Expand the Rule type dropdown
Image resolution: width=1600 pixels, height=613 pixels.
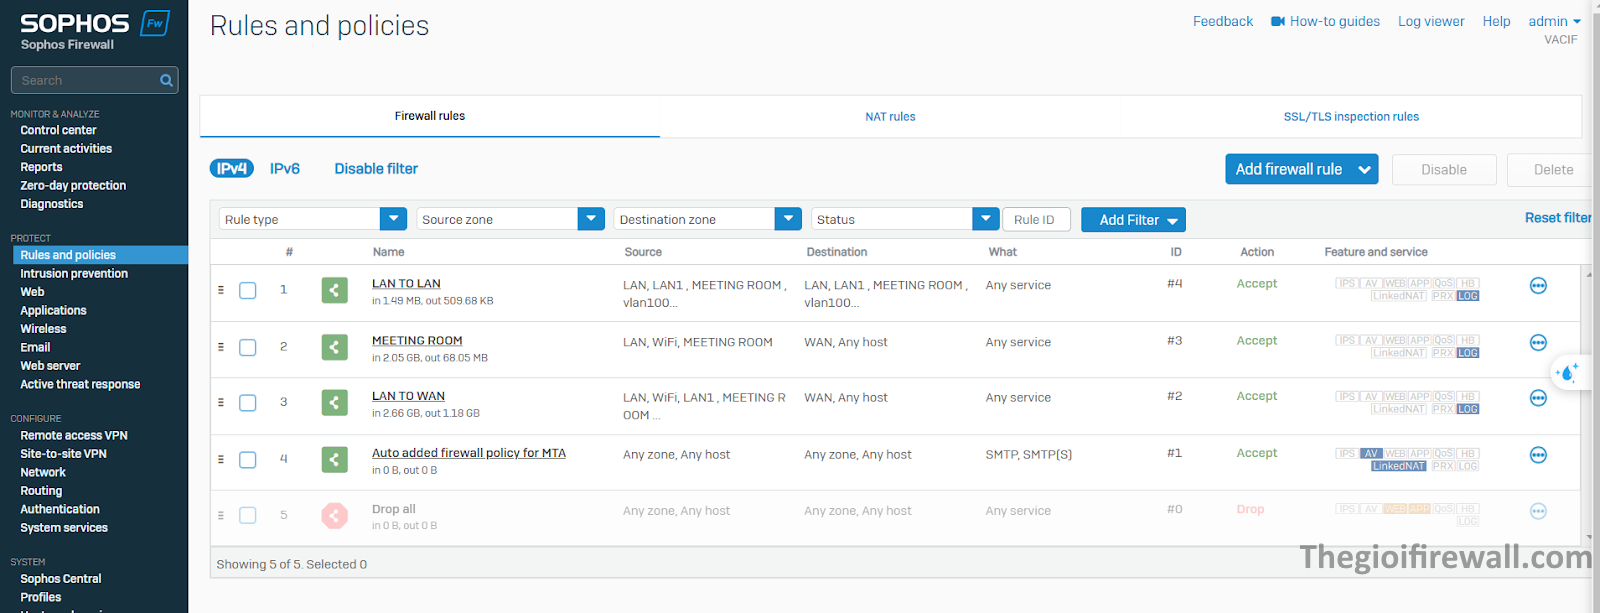pos(393,219)
